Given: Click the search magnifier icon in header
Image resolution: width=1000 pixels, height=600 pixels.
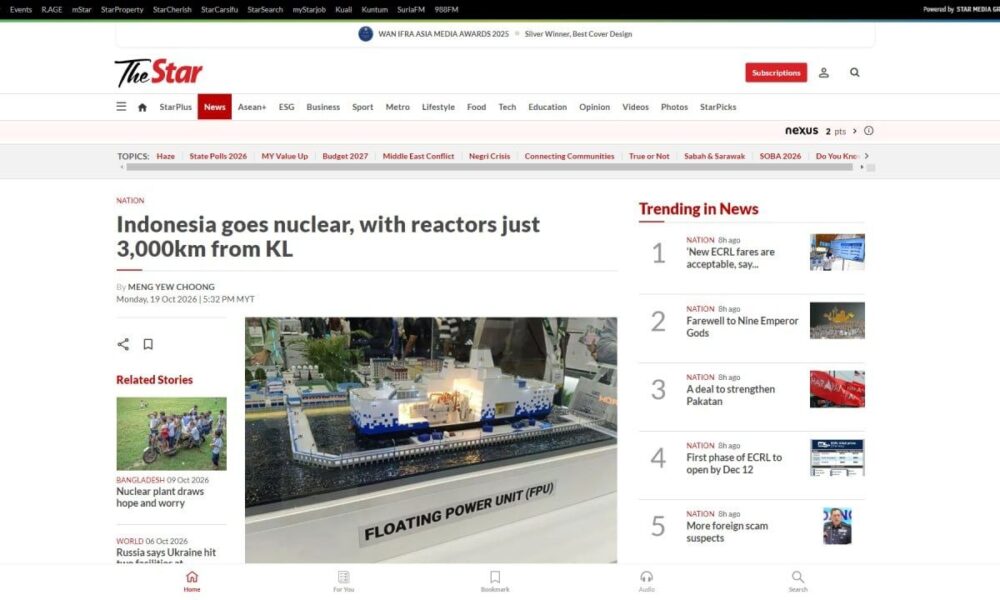Looking at the screenshot, I should click(855, 73).
